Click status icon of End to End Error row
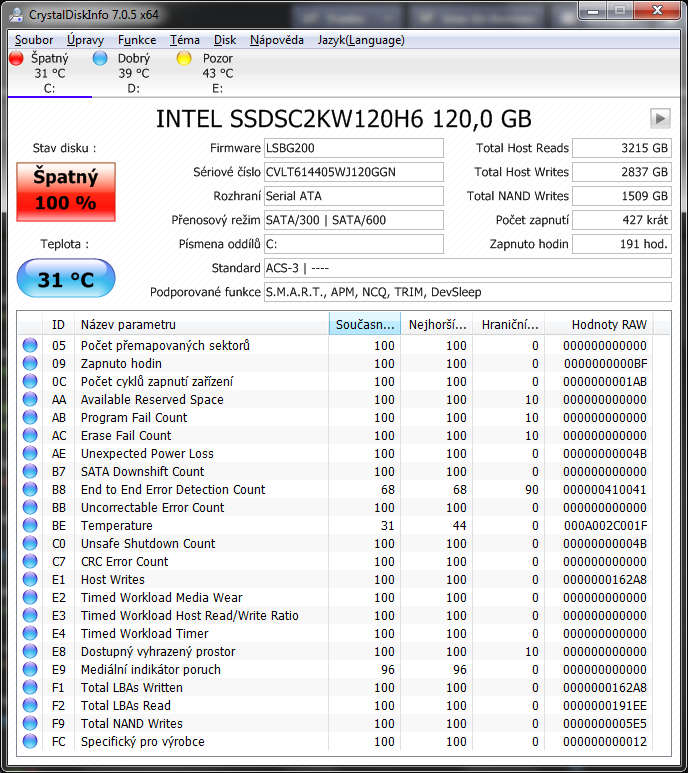Screen dimensions: 688x773 pos(30,489)
